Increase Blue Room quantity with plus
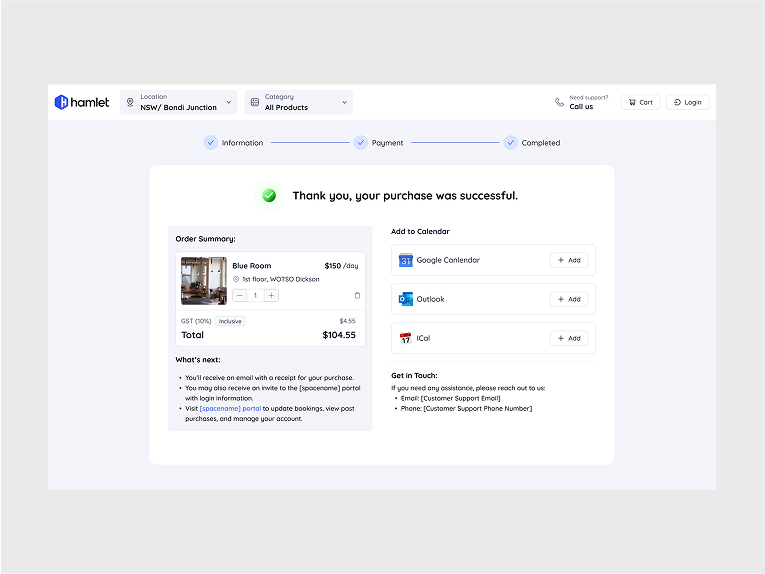The width and height of the screenshot is (765, 574). pos(271,296)
